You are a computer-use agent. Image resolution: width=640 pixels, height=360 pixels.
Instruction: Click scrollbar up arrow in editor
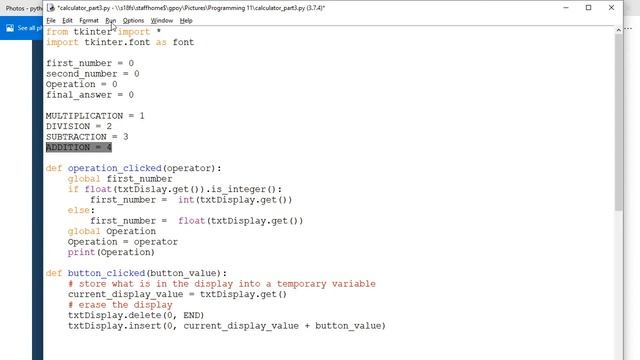pos(618,30)
